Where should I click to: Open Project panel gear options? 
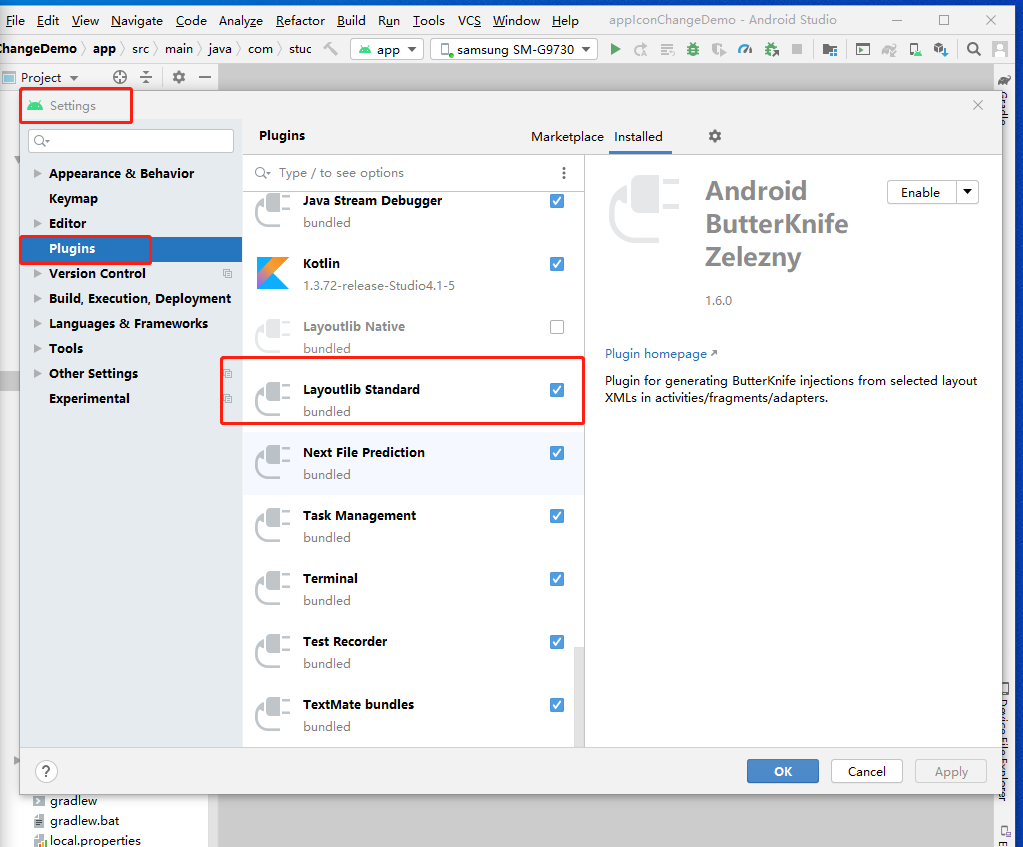click(179, 77)
